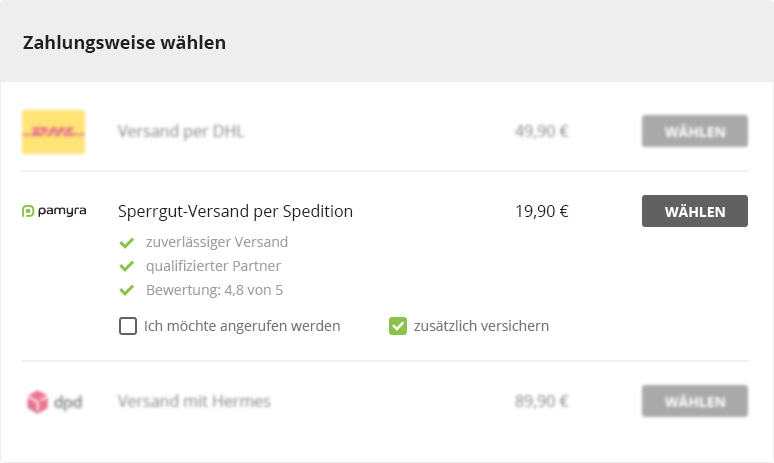Click the 'qualifizierter Partner' text
The image size is (774, 463).
[x=213, y=266]
